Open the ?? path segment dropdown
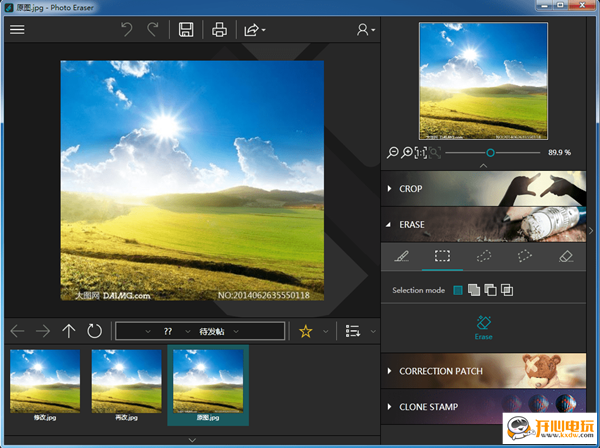This screenshot has width=600, height=448. tap(188, 331)
